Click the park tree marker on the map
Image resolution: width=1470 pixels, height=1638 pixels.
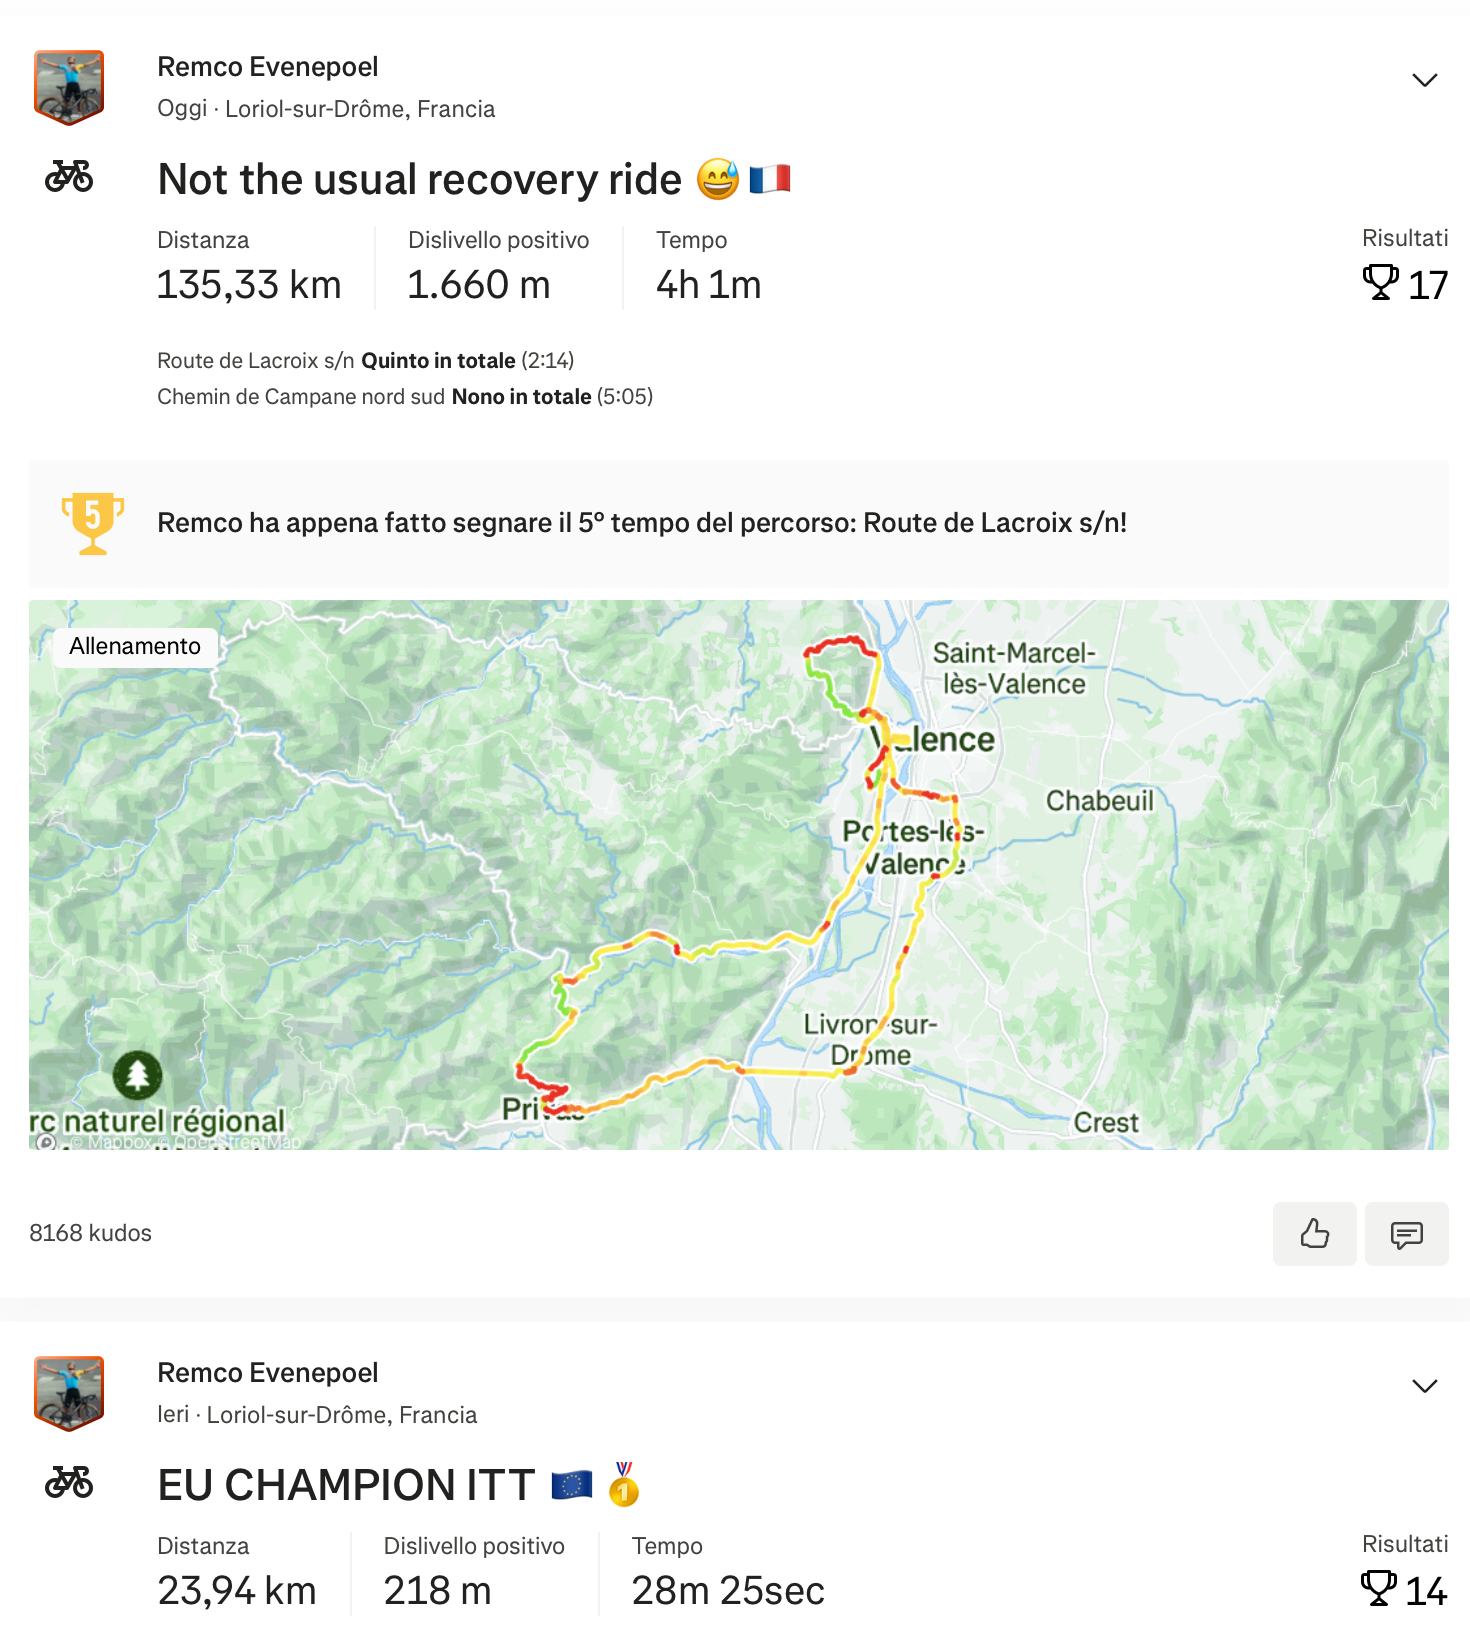tap(137, 1075)
